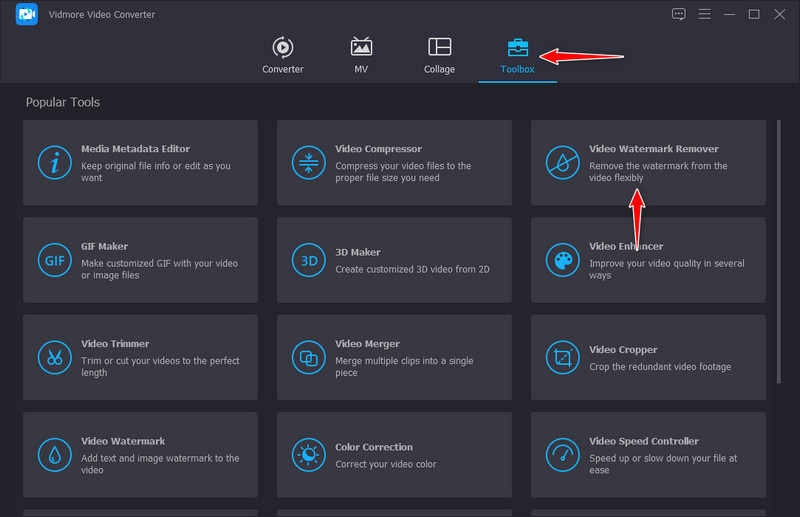Viewport: 800px width, 517px height.
Task: Switch to the Converter tab
Action: click(x=282, y=55)
